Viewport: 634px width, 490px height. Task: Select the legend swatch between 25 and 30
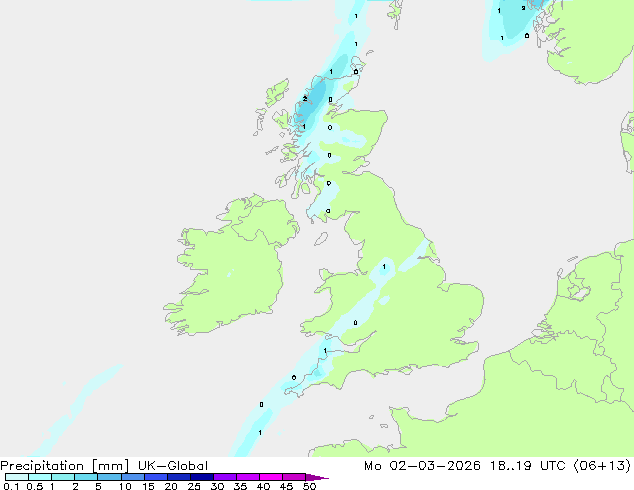[x=202, y=477]
